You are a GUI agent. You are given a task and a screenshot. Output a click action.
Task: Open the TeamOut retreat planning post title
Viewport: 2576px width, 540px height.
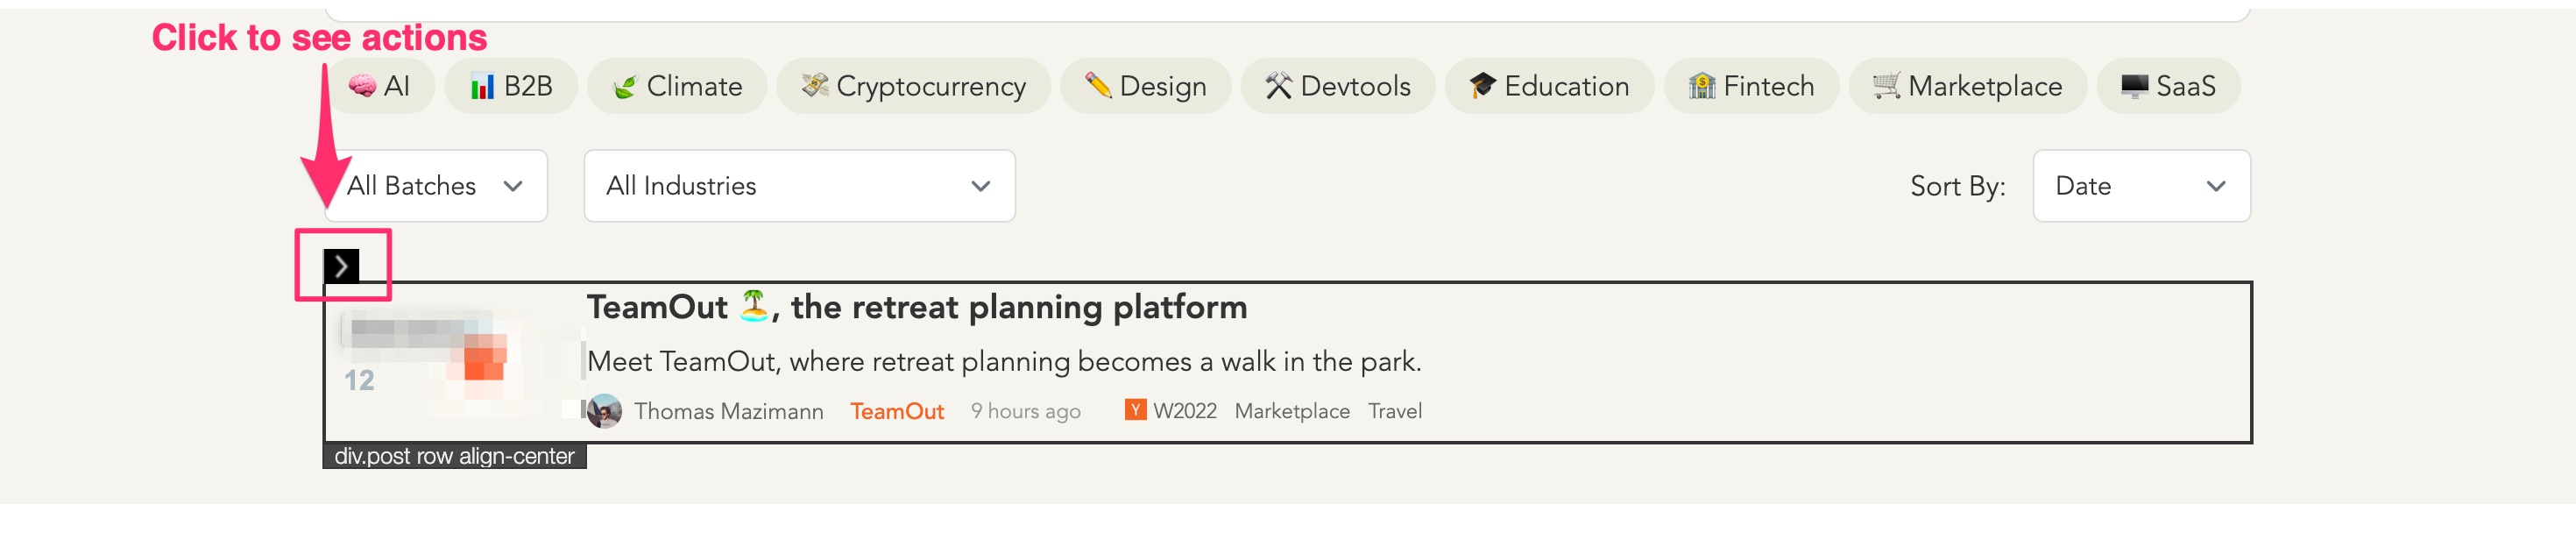916,307
